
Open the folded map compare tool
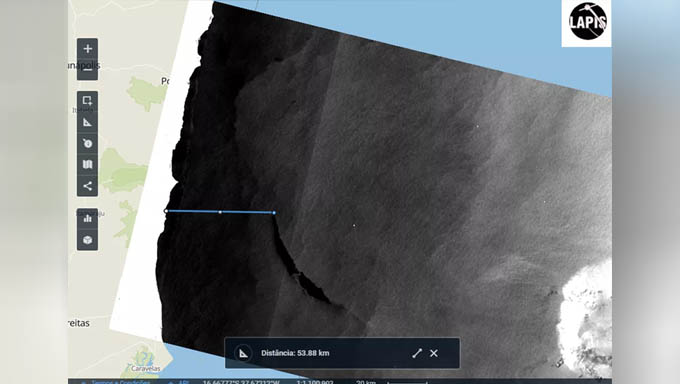click(88, 164)
